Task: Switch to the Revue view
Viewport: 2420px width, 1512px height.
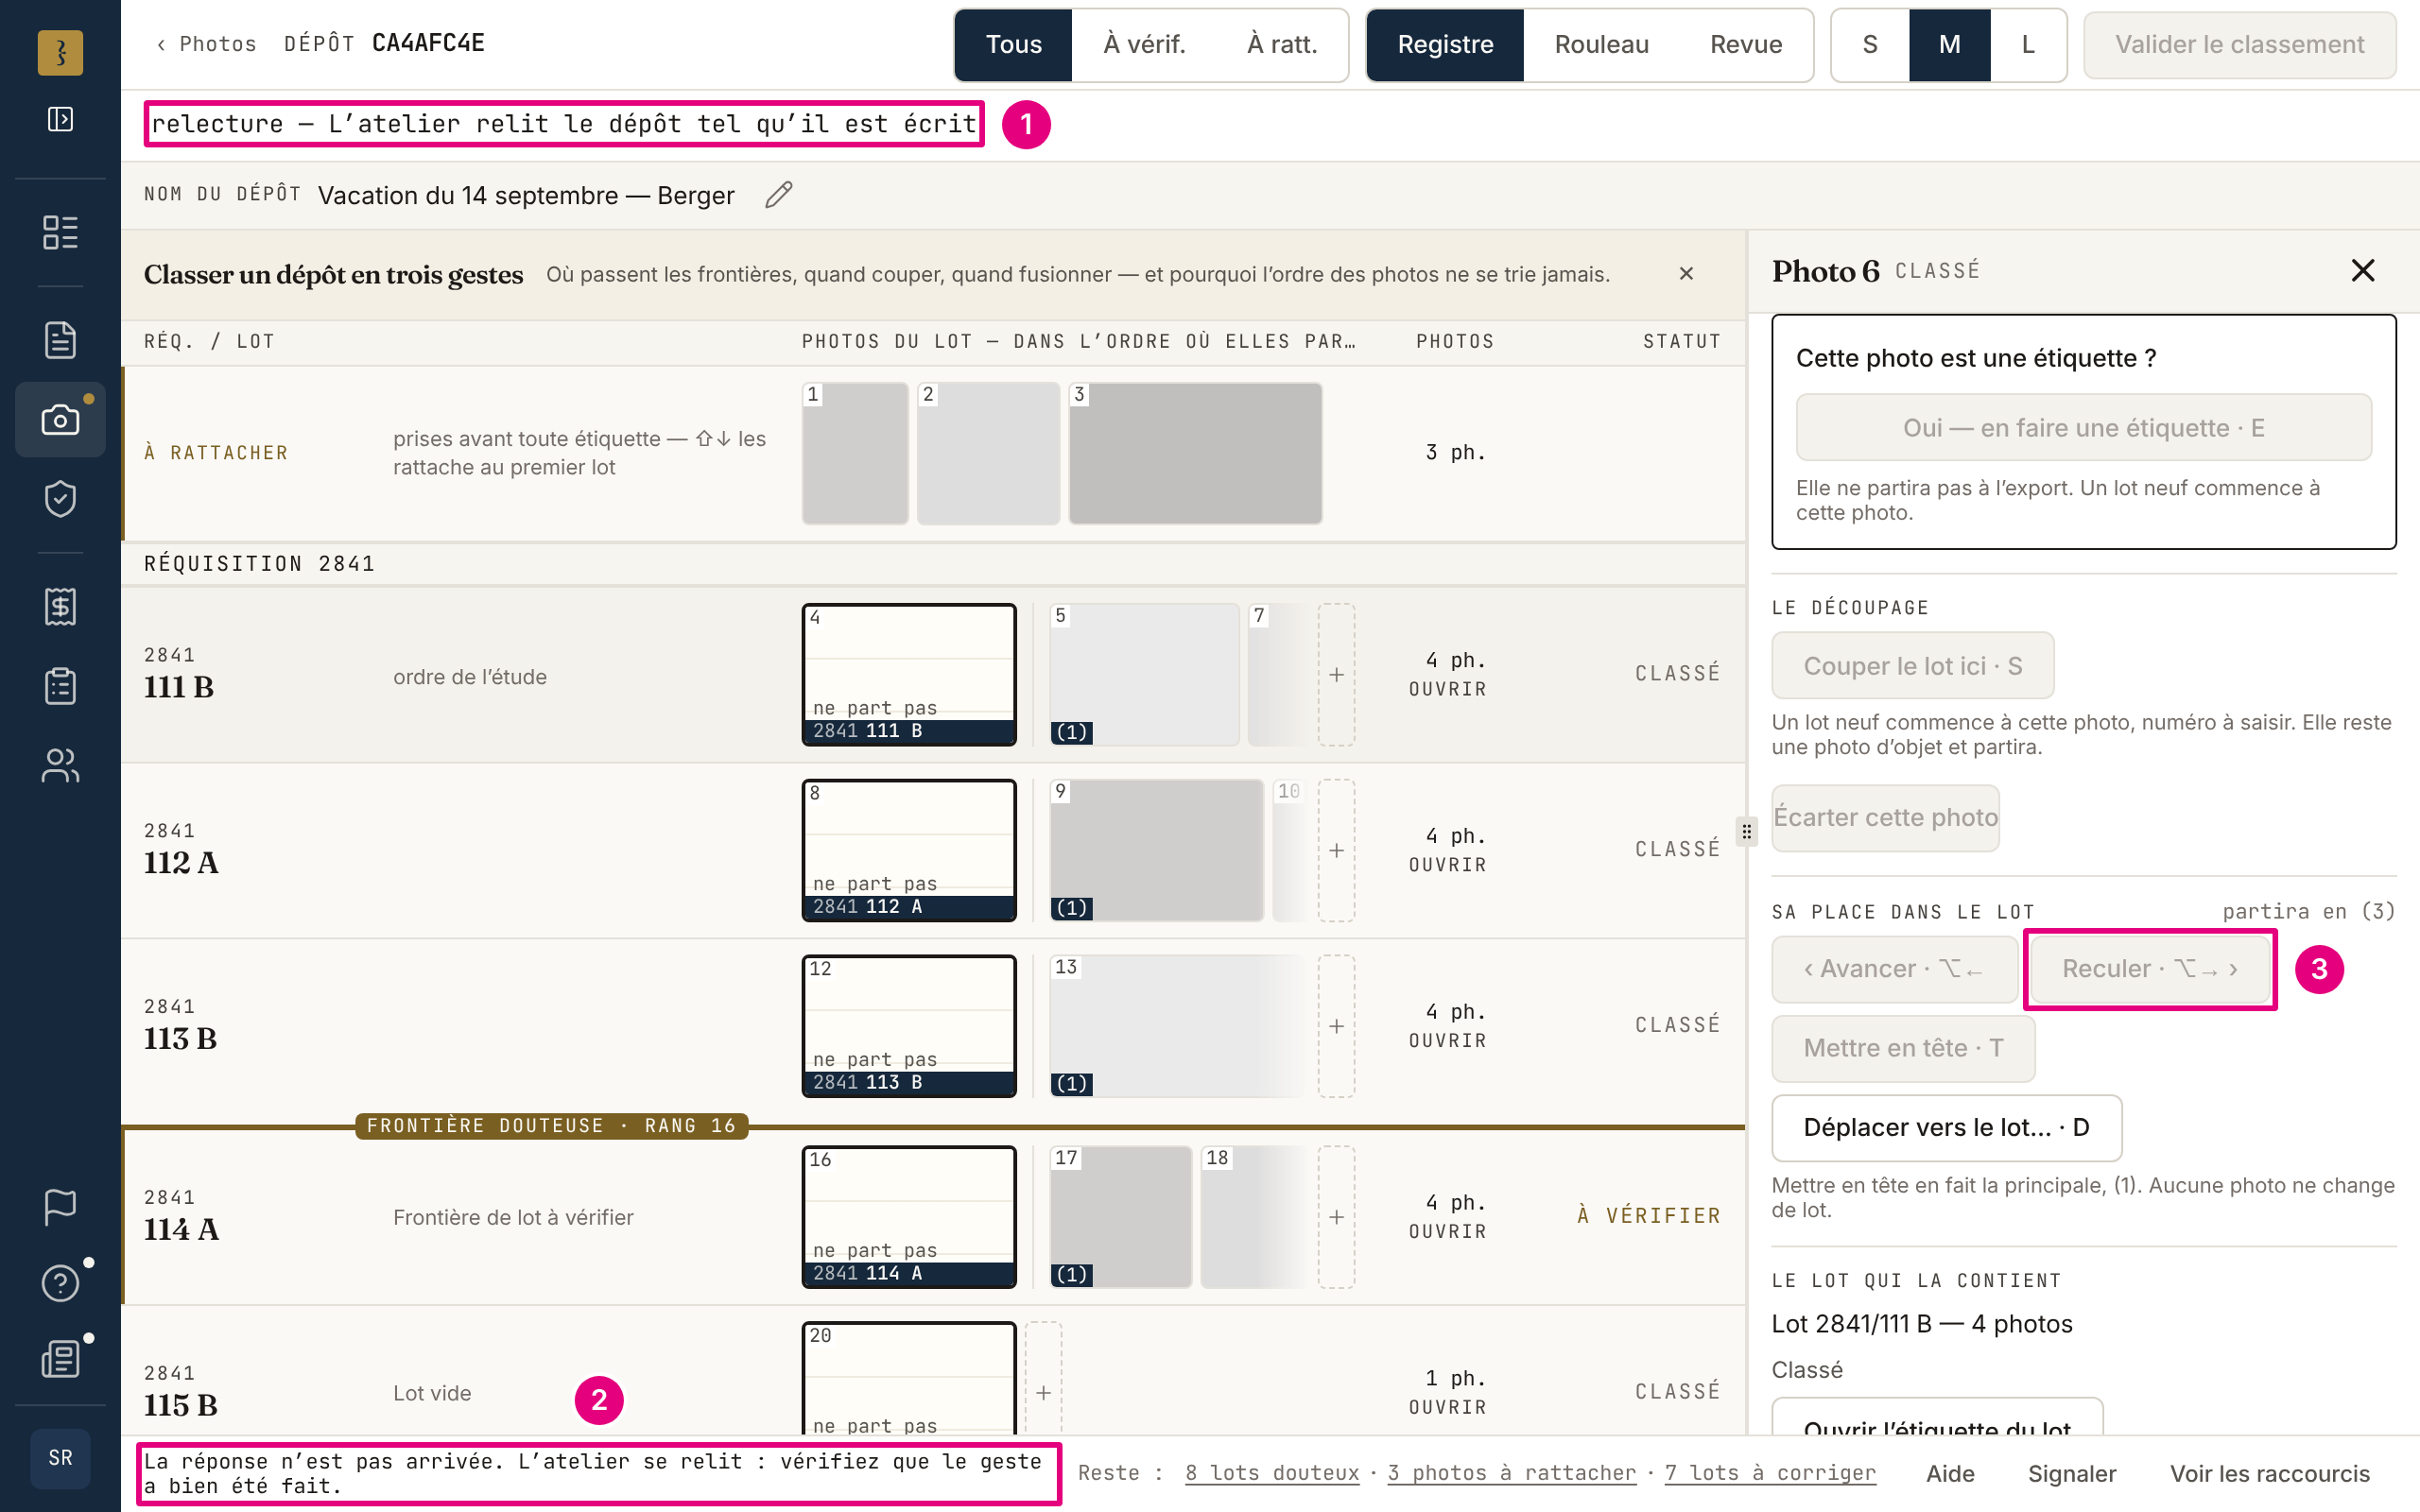Action: click(1746, 44)
